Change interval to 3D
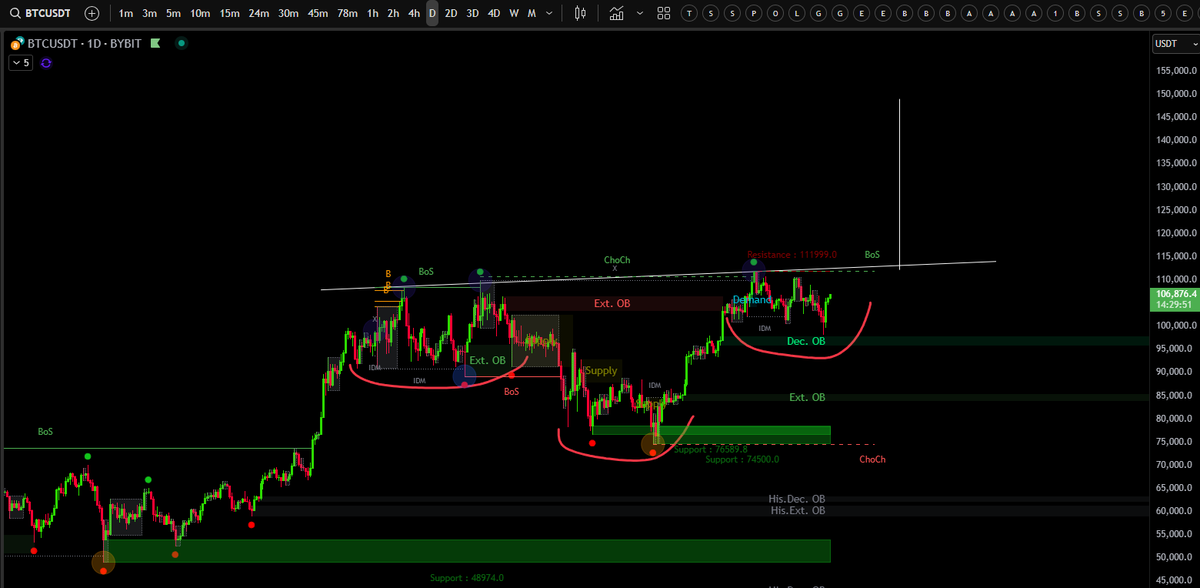 (x=473, y=13)
